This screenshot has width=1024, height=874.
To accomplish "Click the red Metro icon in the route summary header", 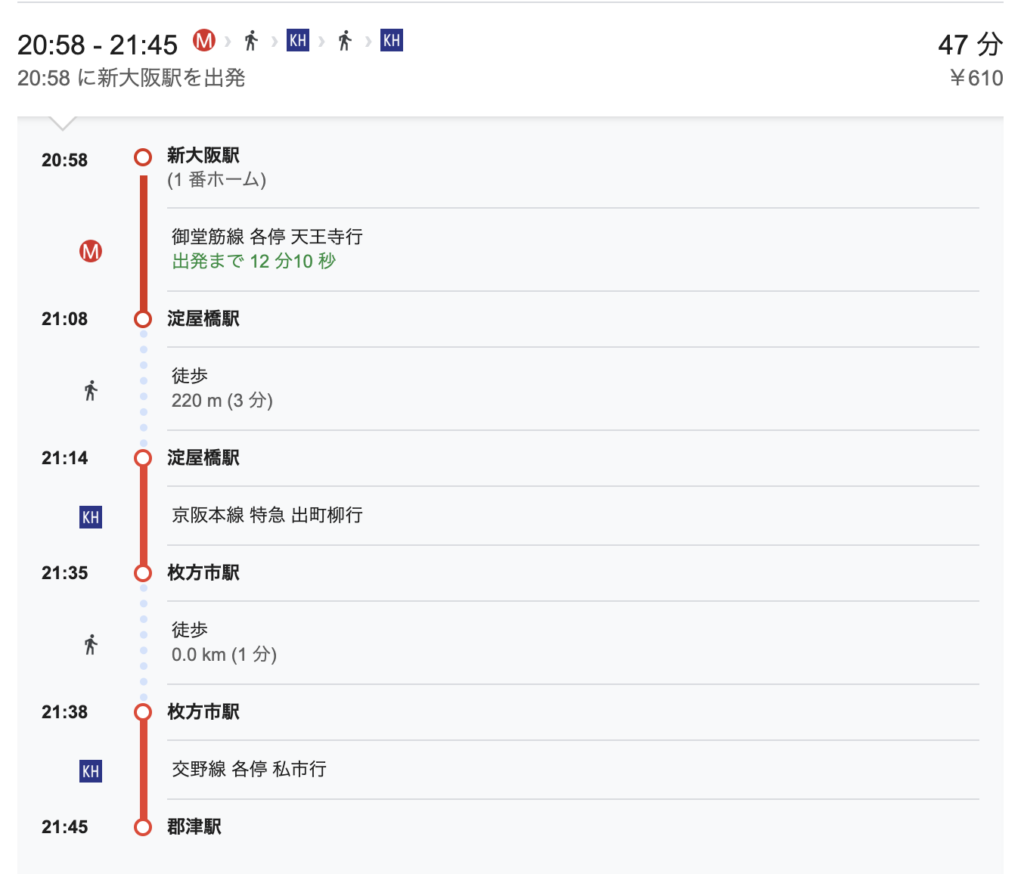I will click(x=204, y=41).
